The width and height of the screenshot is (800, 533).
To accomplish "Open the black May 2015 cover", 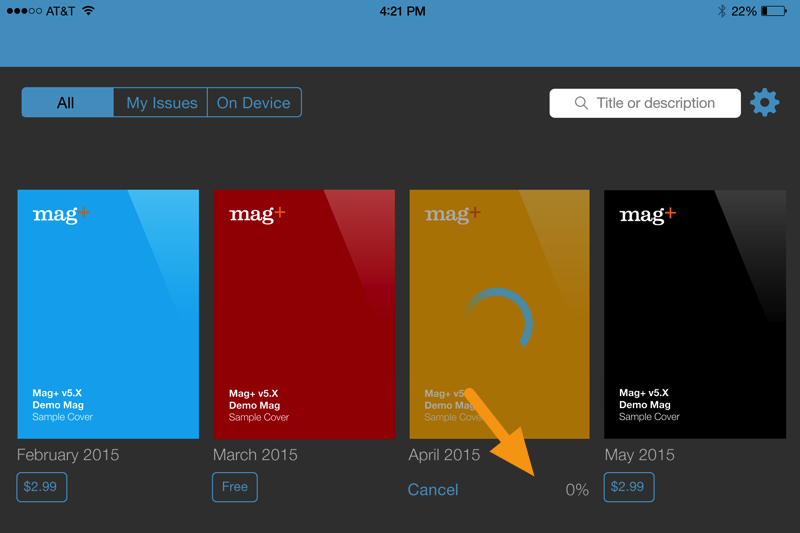I will point(695,314).
